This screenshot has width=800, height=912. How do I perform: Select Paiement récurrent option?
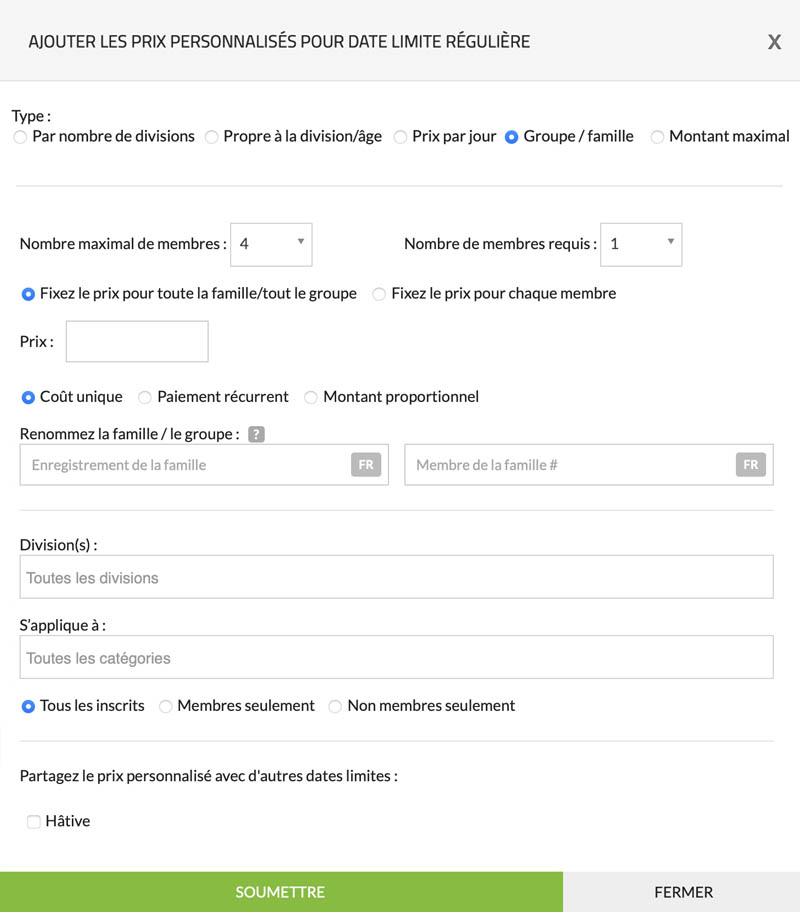(x=145, y=398)
